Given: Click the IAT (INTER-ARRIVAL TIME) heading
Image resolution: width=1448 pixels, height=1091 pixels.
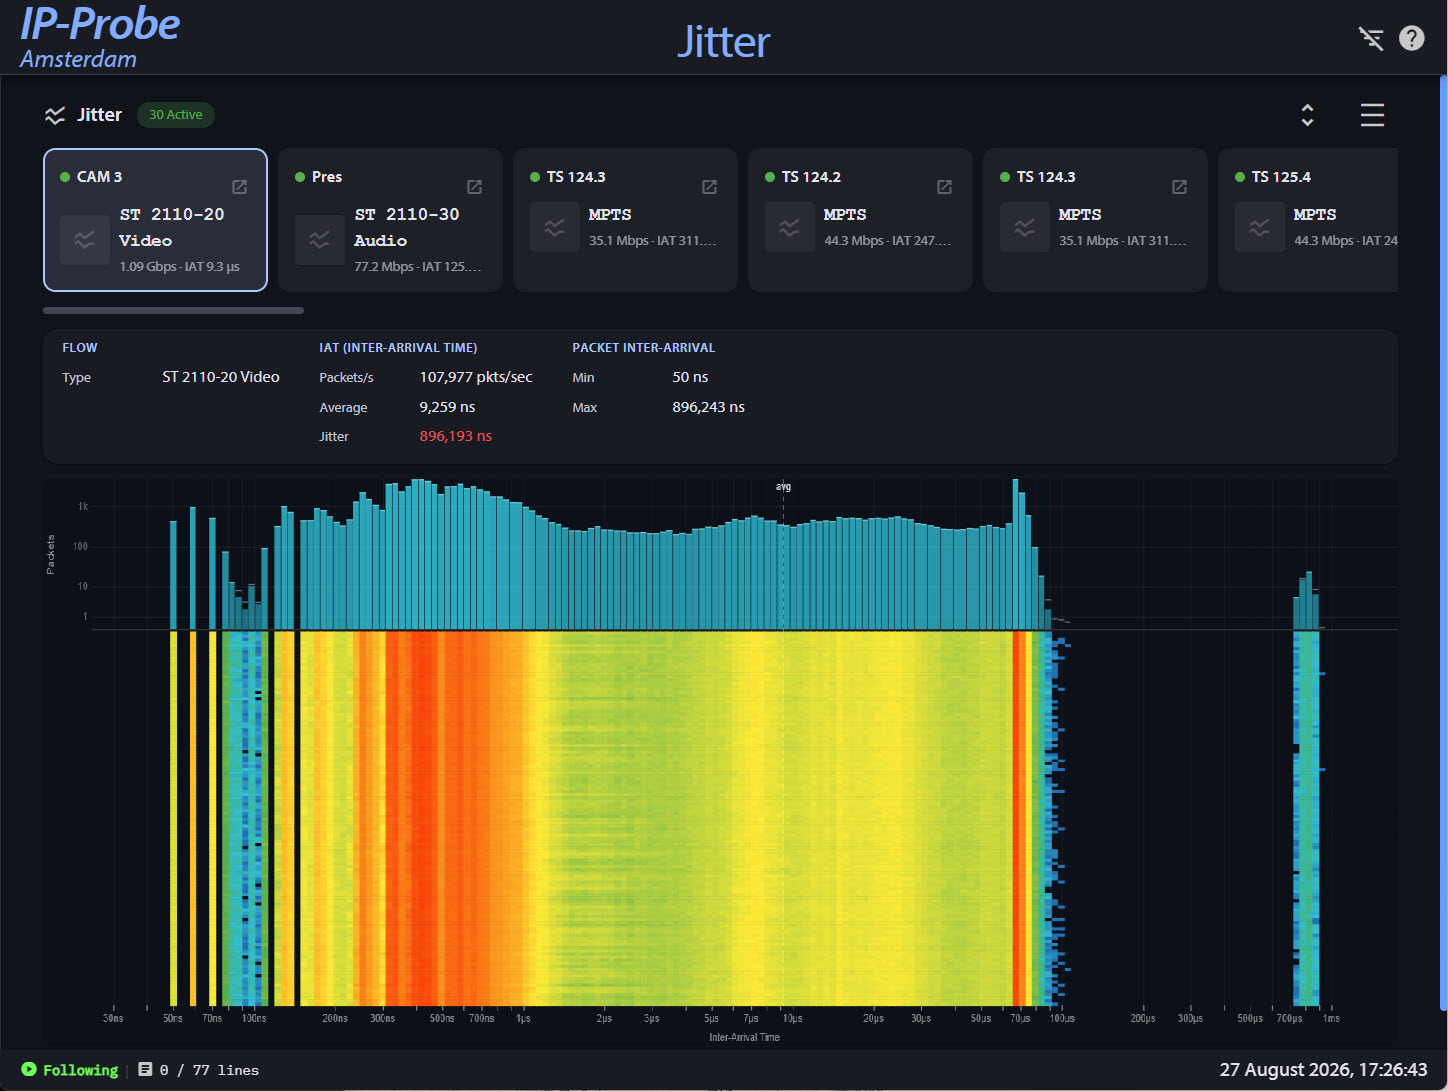Looking at the screenshot, I should [398, 348].
